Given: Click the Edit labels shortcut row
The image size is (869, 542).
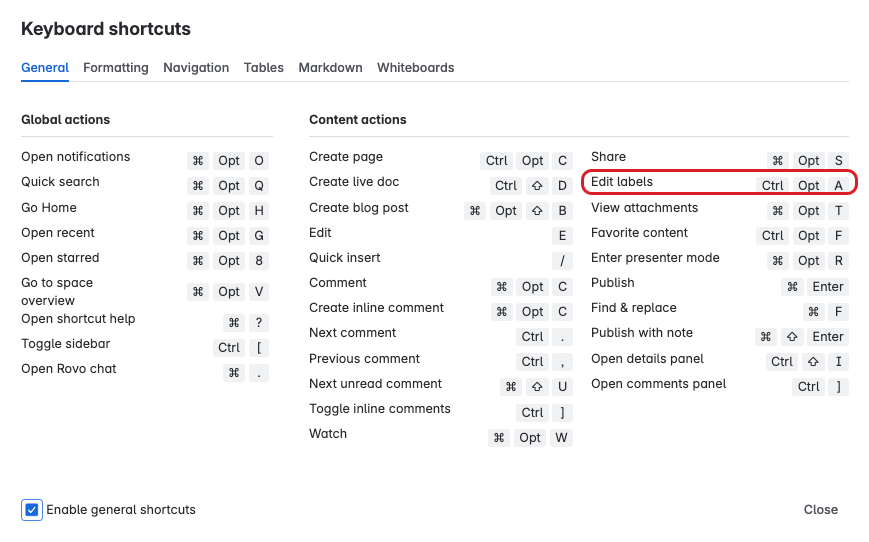Looking at the screenshot, I should point(717,183).
